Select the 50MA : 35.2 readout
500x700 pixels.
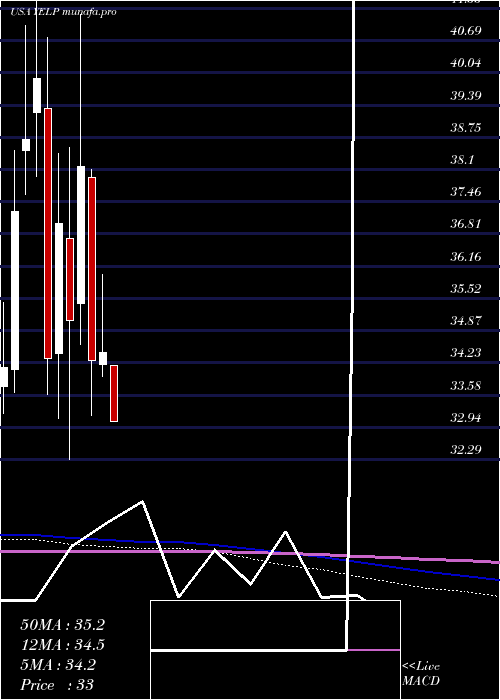click(62, 625)
